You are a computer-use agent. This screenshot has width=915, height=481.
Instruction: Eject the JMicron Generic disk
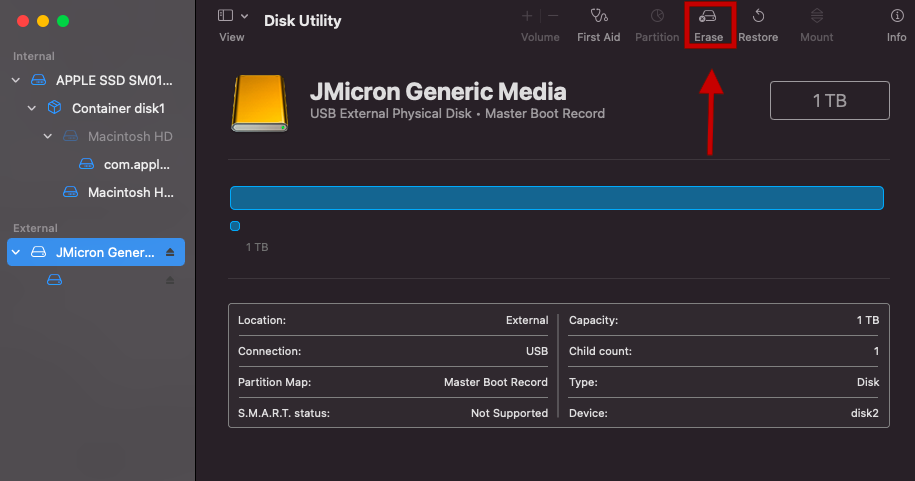click(170, 252)
